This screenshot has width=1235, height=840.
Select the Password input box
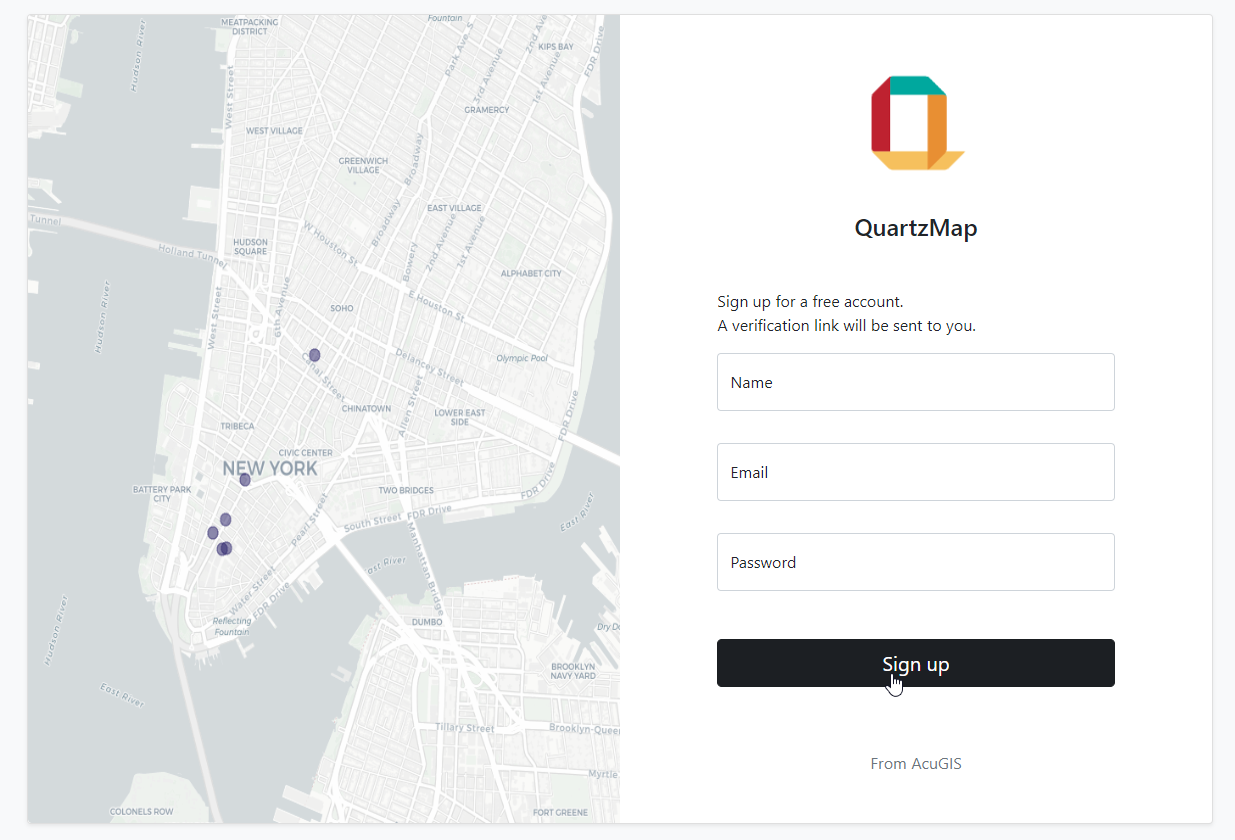(x=915, y=562)
